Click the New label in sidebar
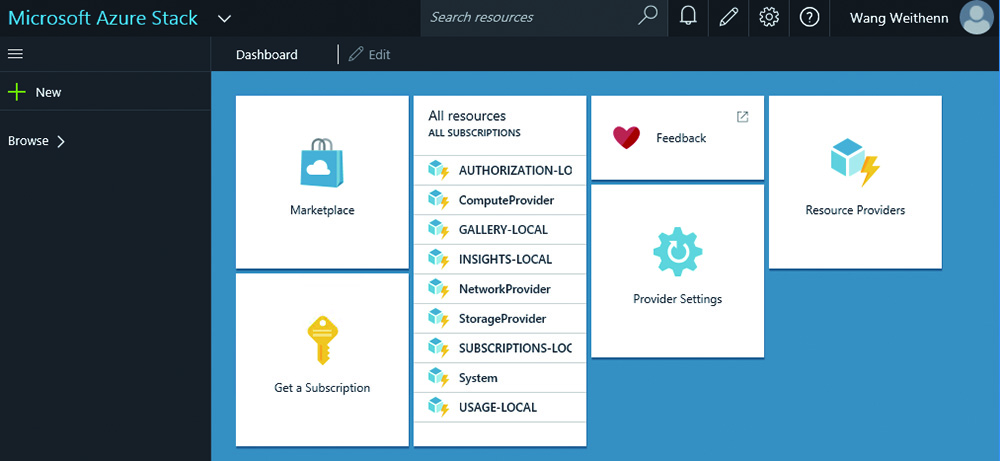Viewport: 1000px width, 461px height. 48,92
